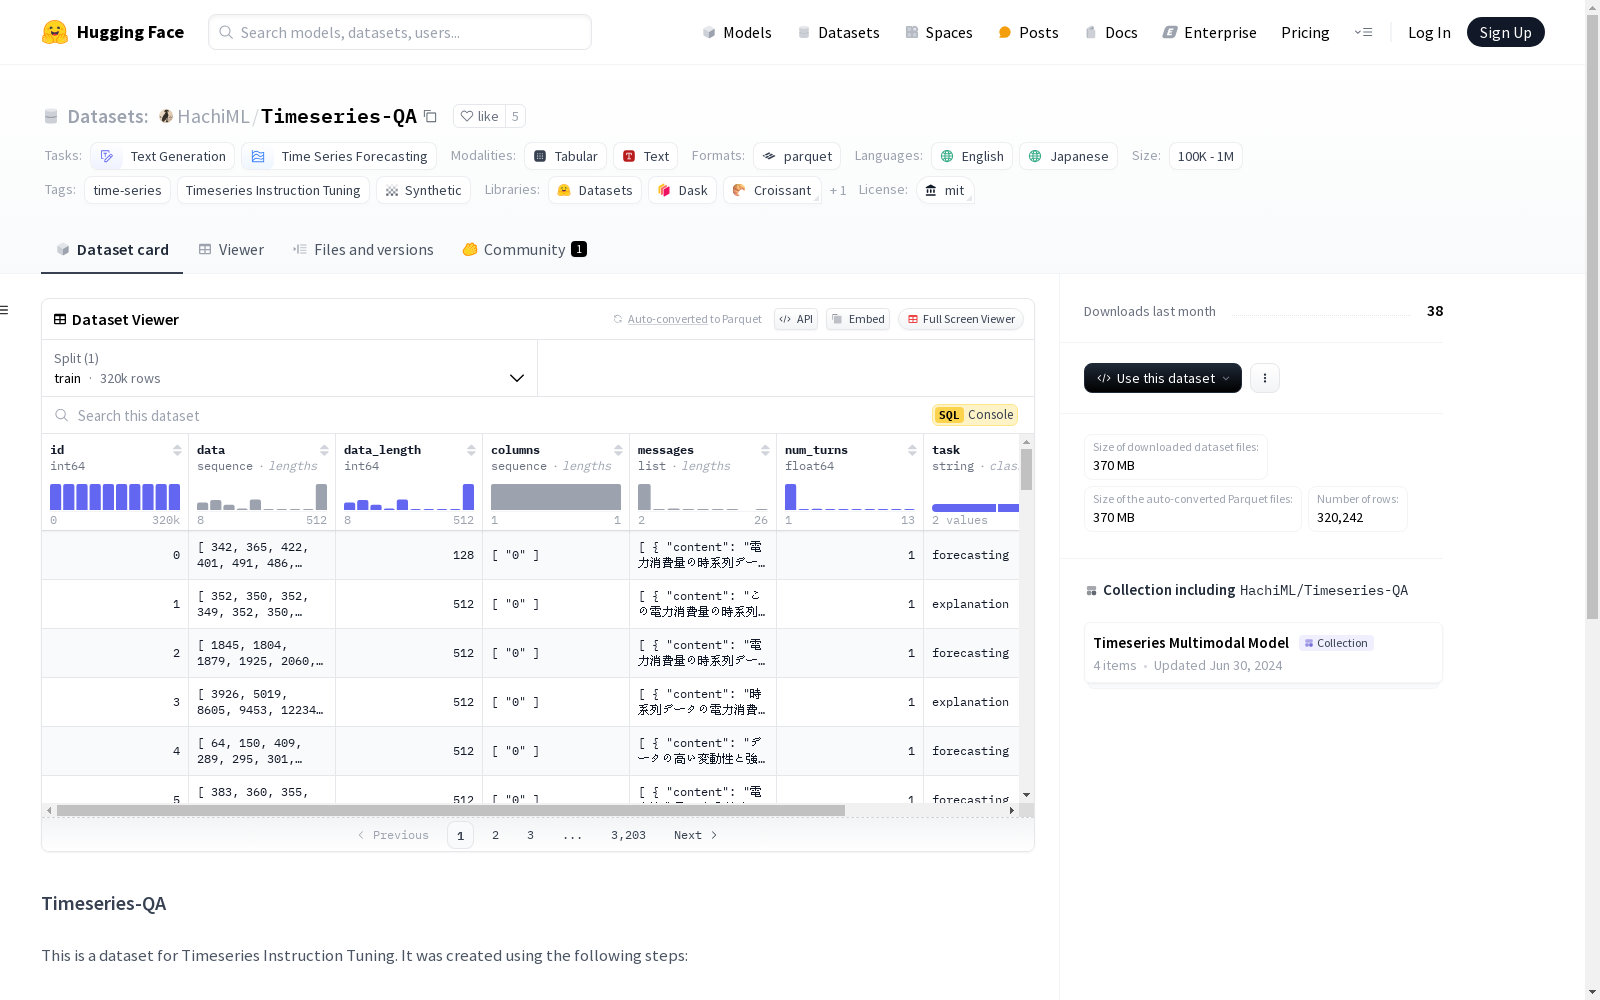Open the Community tab
This screenshot has height=1000, width=1600.
pos(524,250)
